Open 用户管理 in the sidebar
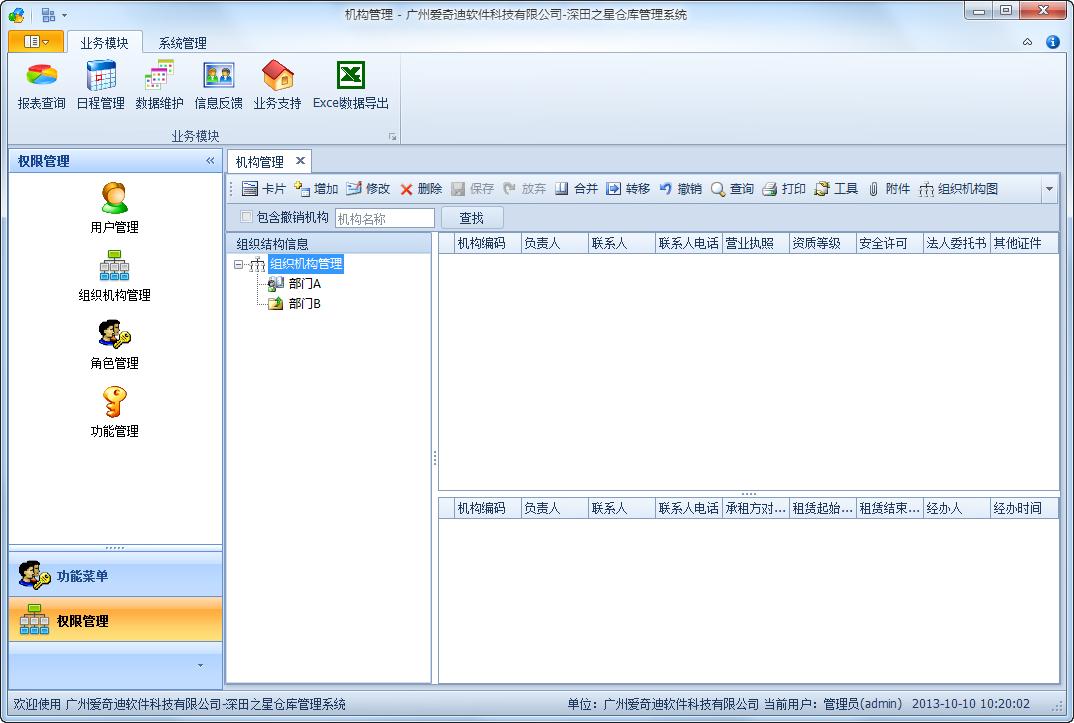Image resolution: width=1074 pixels, height=723 pixels. tap(114, 207)
